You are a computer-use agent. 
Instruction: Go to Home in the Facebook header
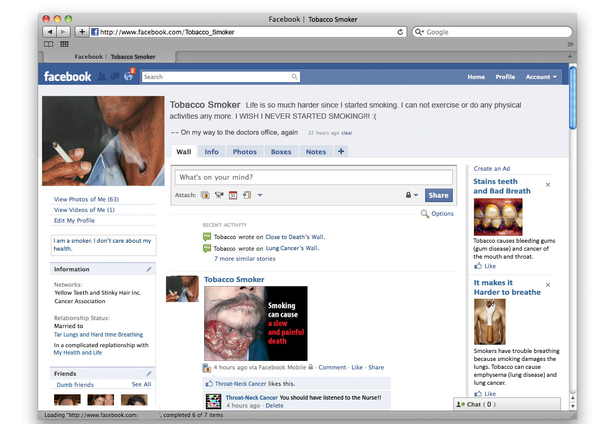pos(476,77)
